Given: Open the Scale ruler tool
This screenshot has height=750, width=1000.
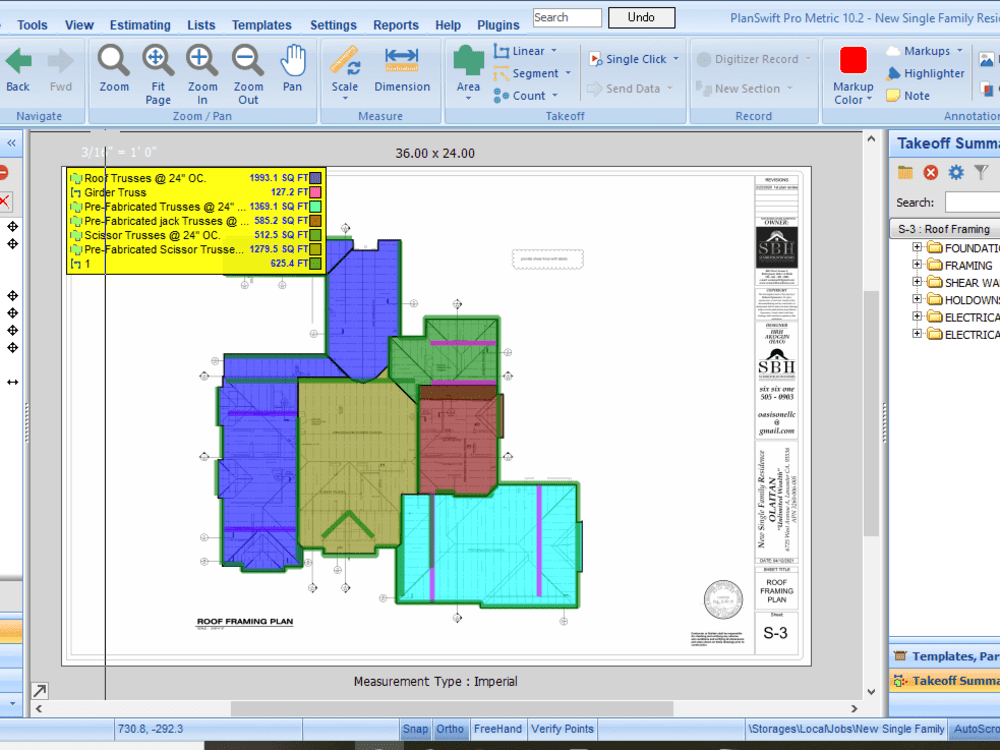Looking at the screenshot, I should coord(345,61).
